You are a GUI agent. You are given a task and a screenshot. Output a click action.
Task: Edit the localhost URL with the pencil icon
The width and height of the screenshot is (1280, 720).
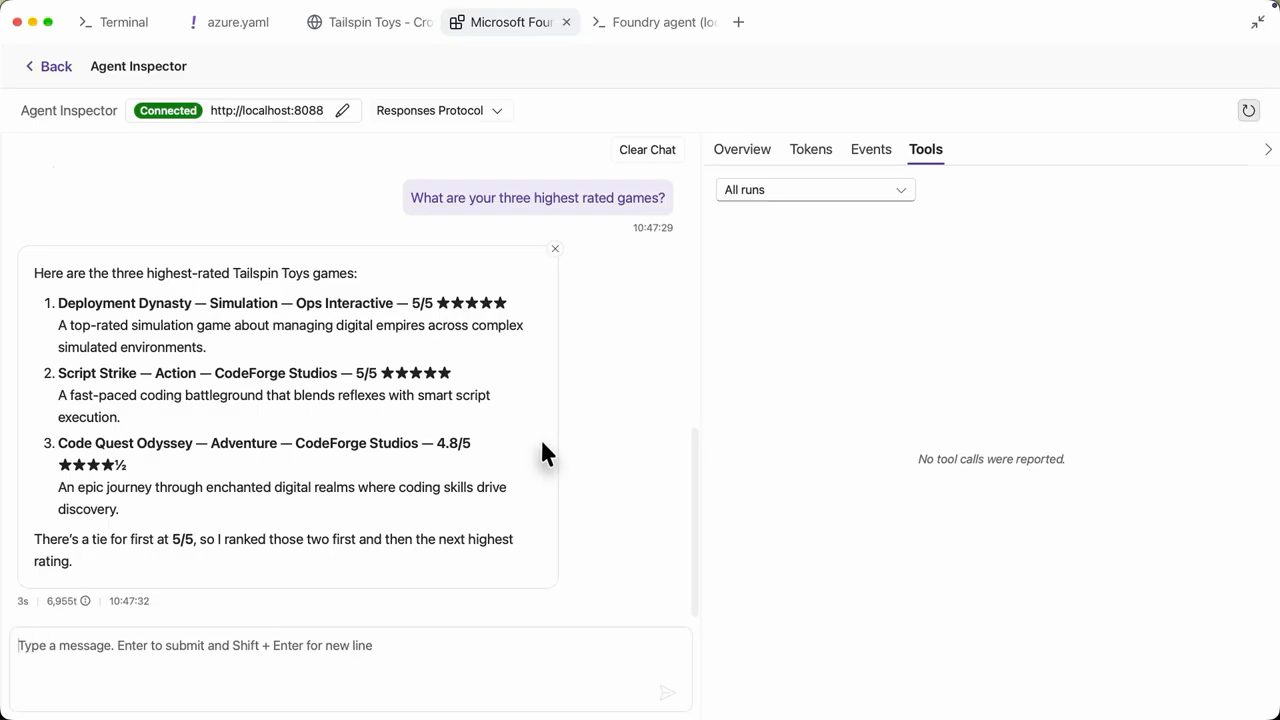343,111
